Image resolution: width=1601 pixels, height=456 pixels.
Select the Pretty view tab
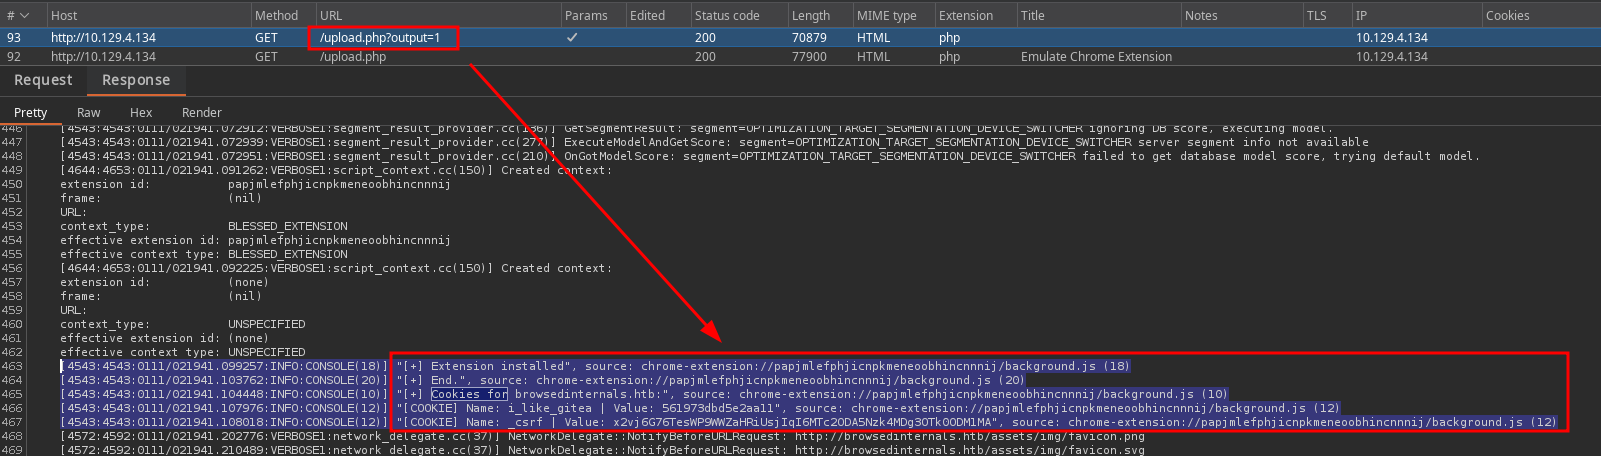[x=30, y=112]
